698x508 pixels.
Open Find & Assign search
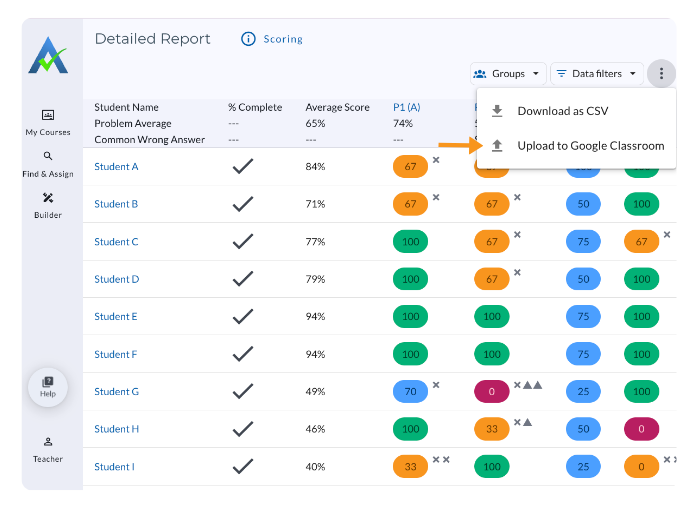pyautogui.click(x=48, y=164)
